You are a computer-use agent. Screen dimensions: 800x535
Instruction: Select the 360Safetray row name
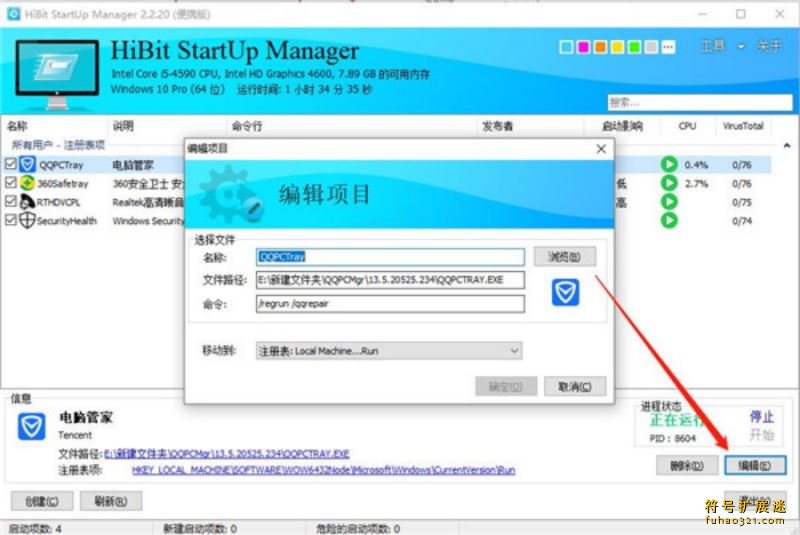coord(63,184)
